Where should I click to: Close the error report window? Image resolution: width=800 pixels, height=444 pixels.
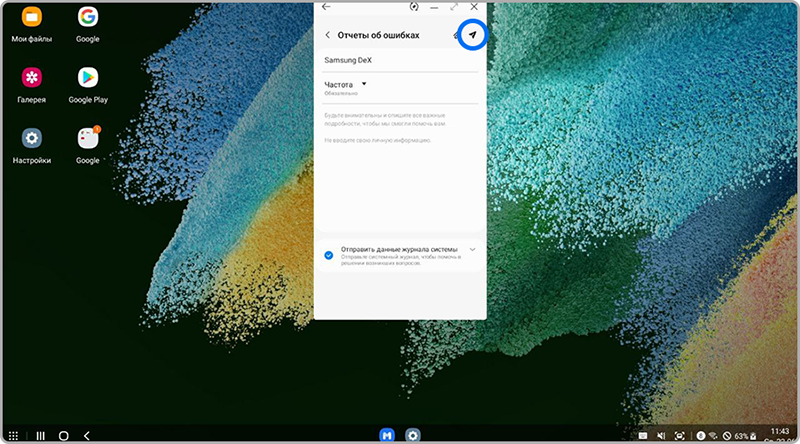[474, 7]
